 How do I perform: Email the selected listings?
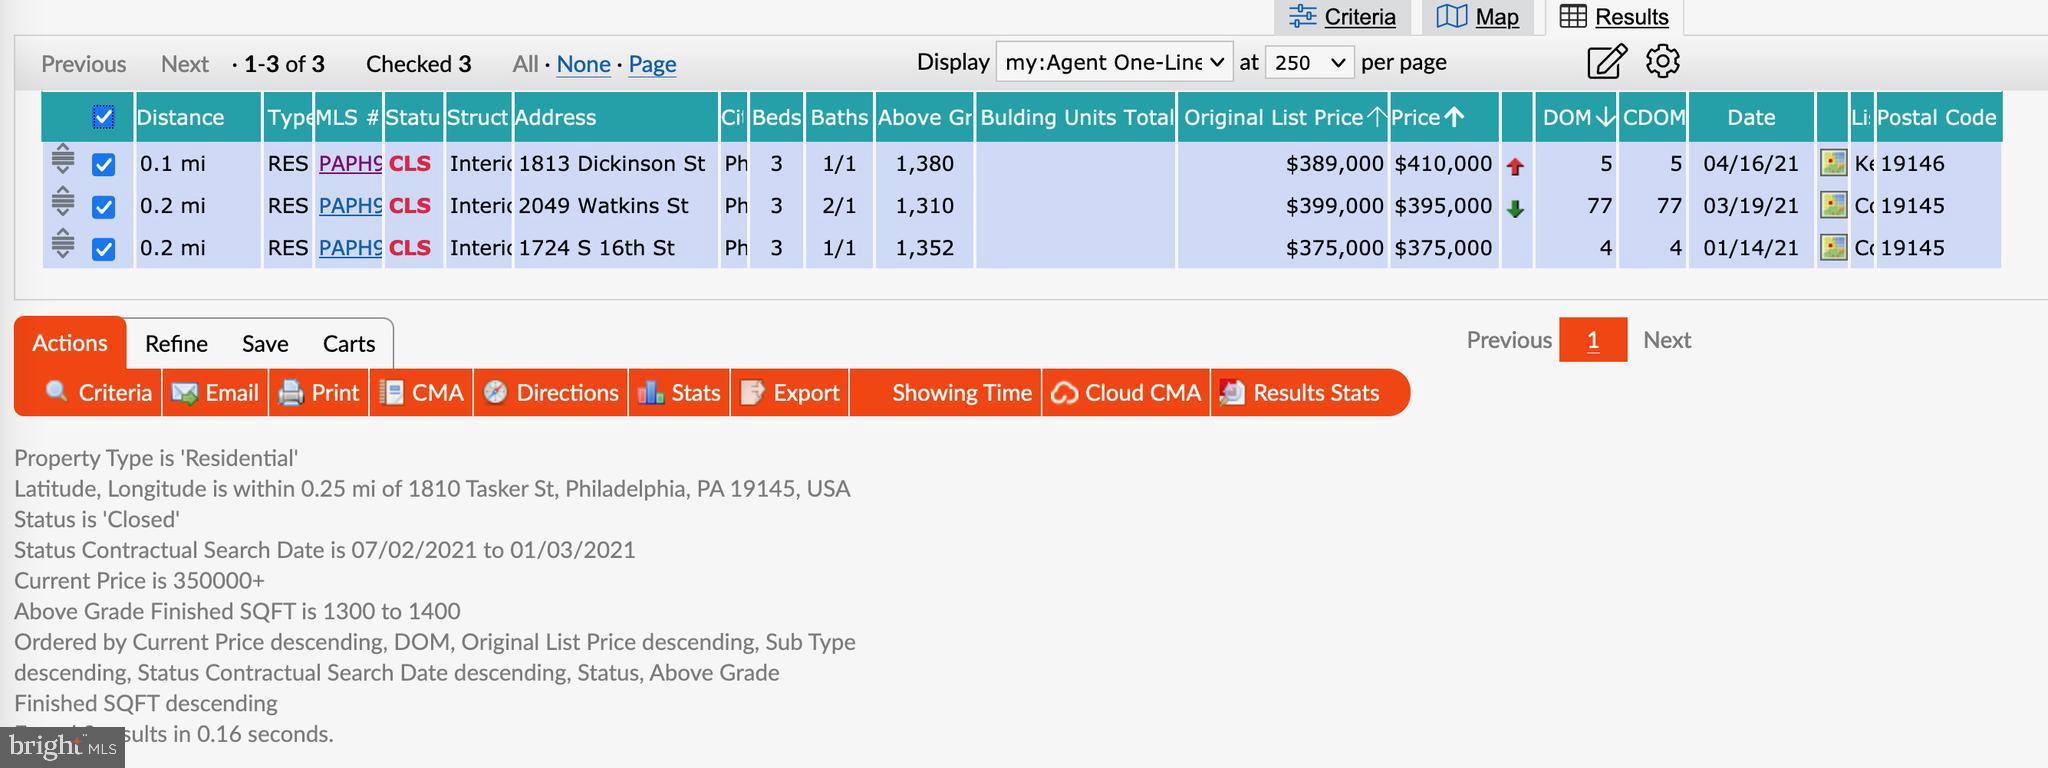(x=215, y=393)
